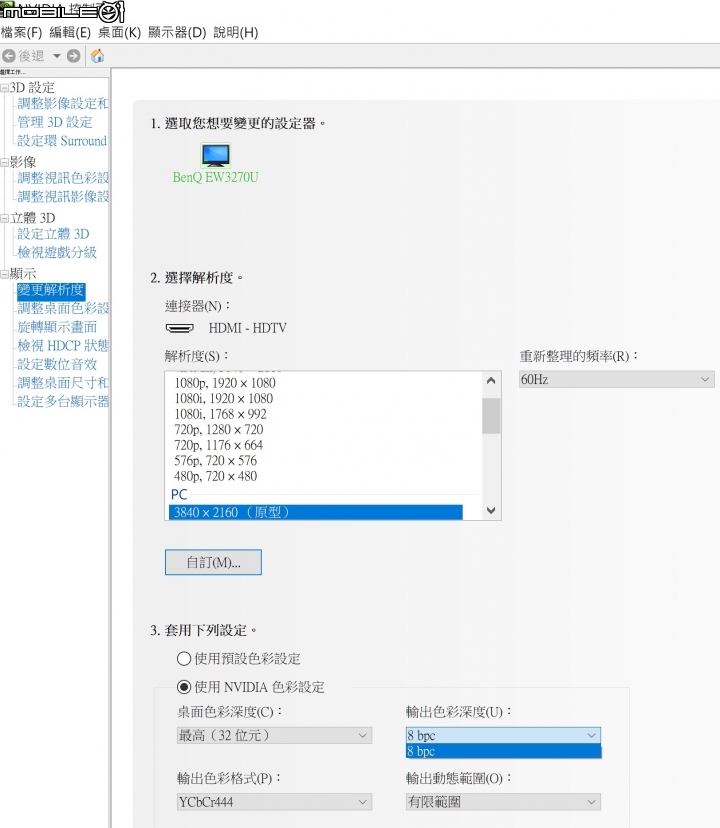Open 管理 3D 設定 page
Image resolution: width=720 pixels, height=828 pixels.
click(55, 122)
